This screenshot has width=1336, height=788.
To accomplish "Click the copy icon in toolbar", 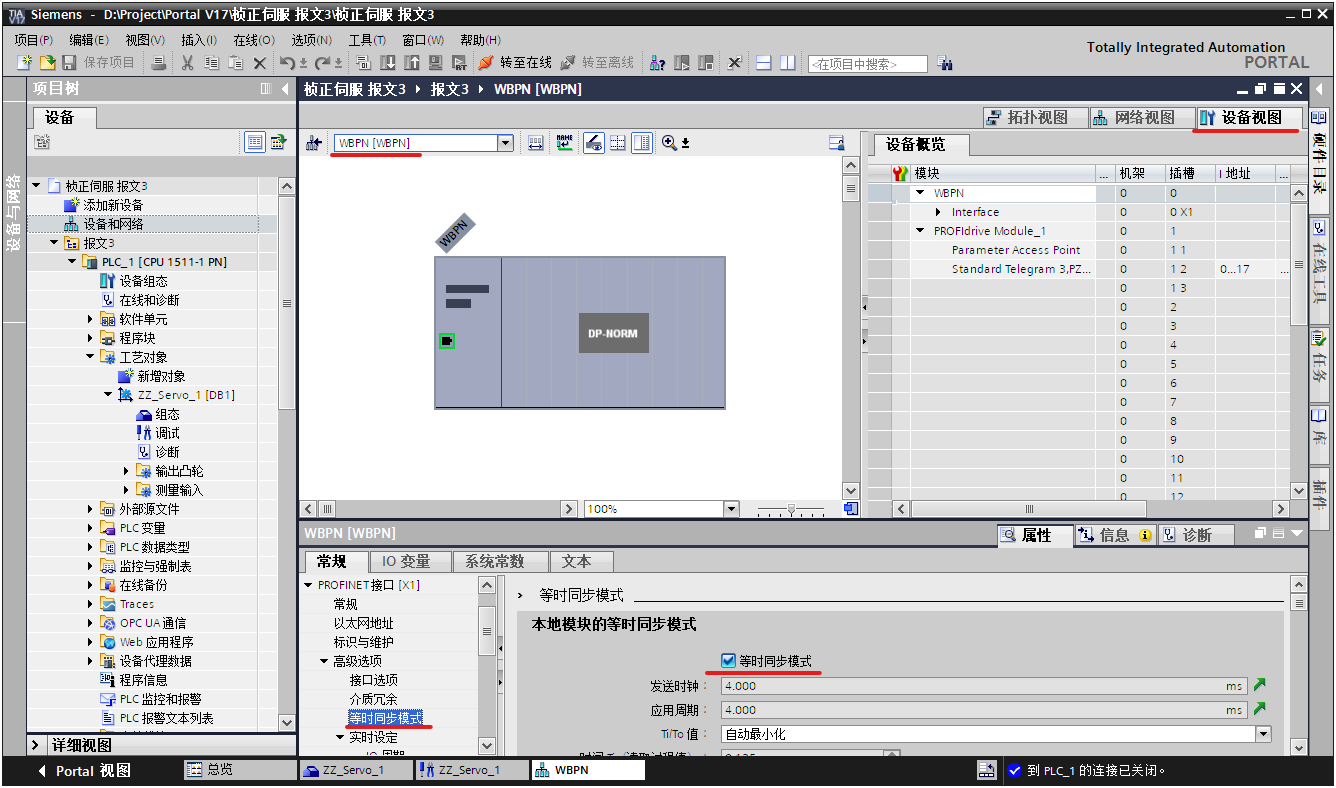I will (x=212, y=63).
